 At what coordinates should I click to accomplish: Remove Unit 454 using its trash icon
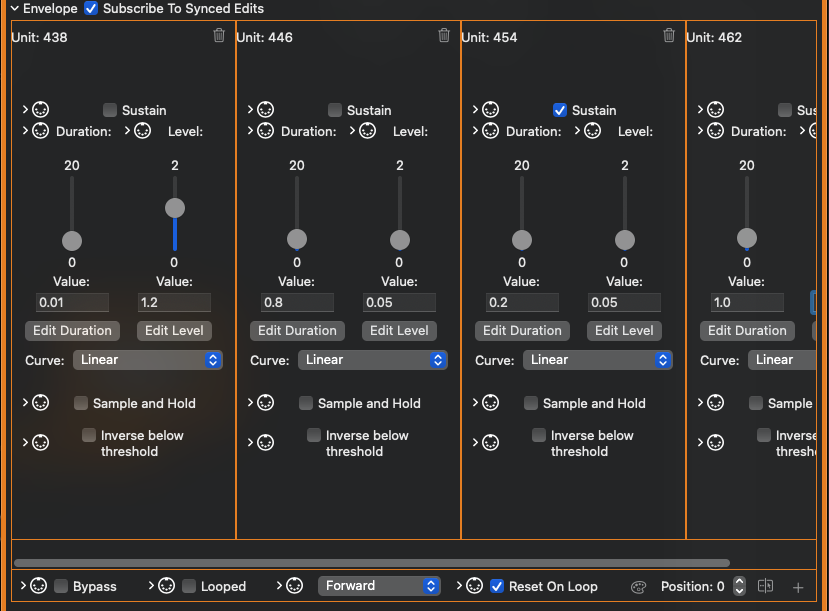point(669,36)
